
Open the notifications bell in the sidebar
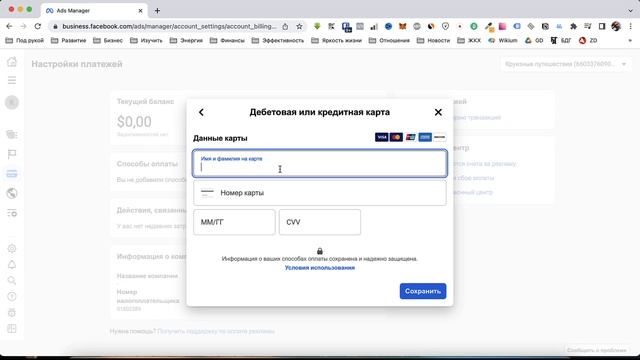click(12, 264)
